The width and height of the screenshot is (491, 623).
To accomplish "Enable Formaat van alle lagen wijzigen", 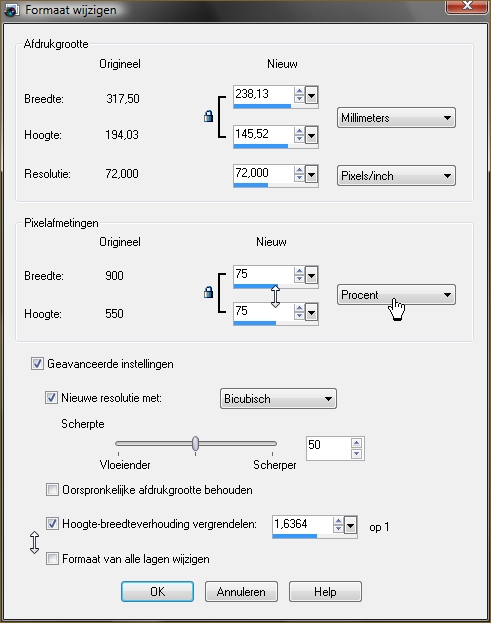I will (52, 559).
